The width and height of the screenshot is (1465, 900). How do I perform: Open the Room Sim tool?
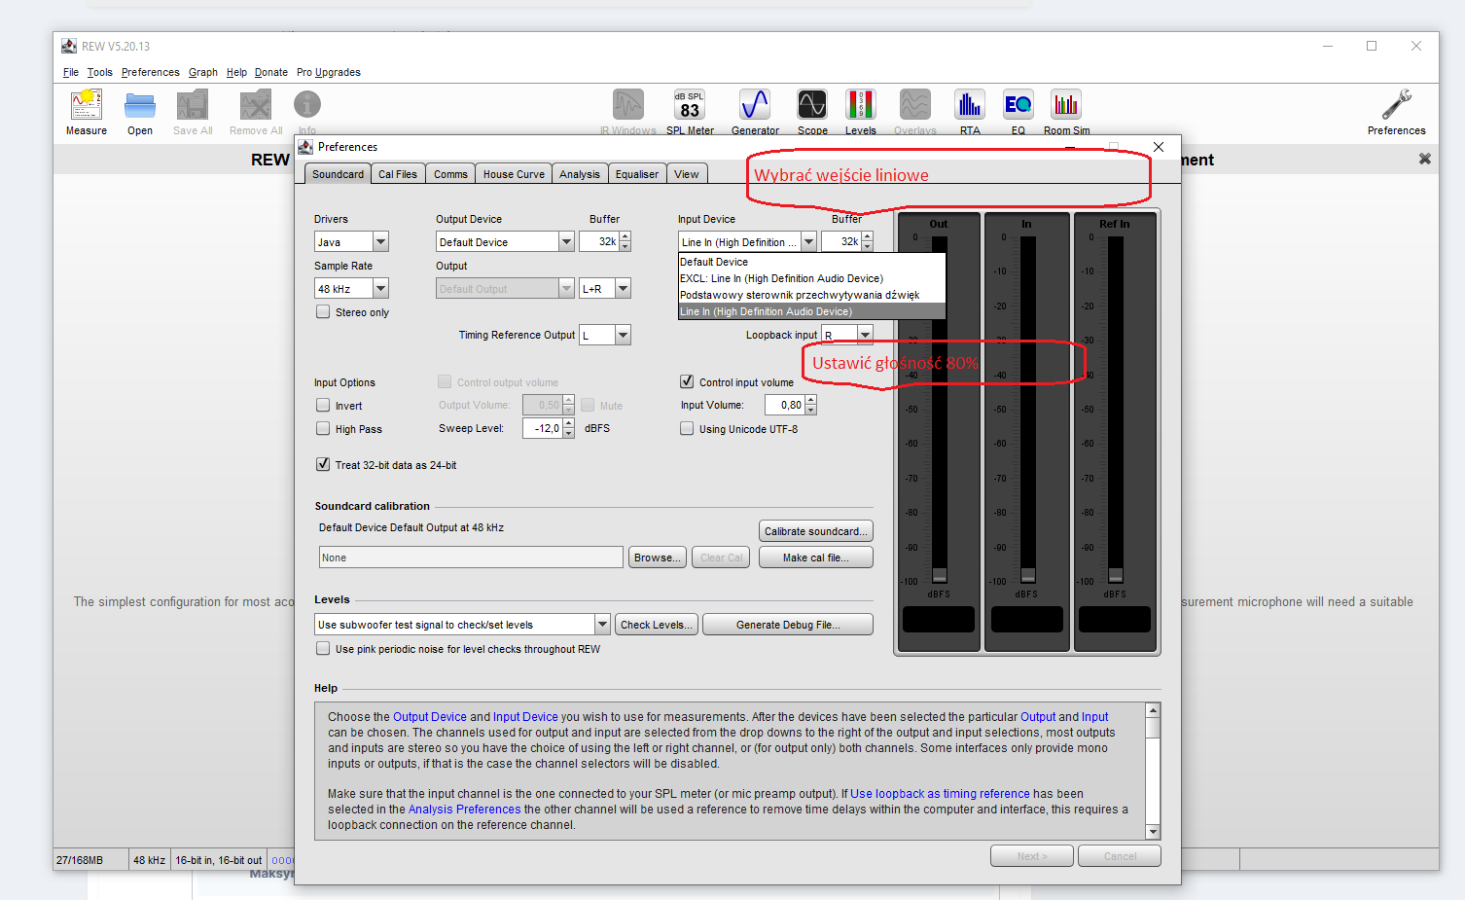(x=1066, y=111)
